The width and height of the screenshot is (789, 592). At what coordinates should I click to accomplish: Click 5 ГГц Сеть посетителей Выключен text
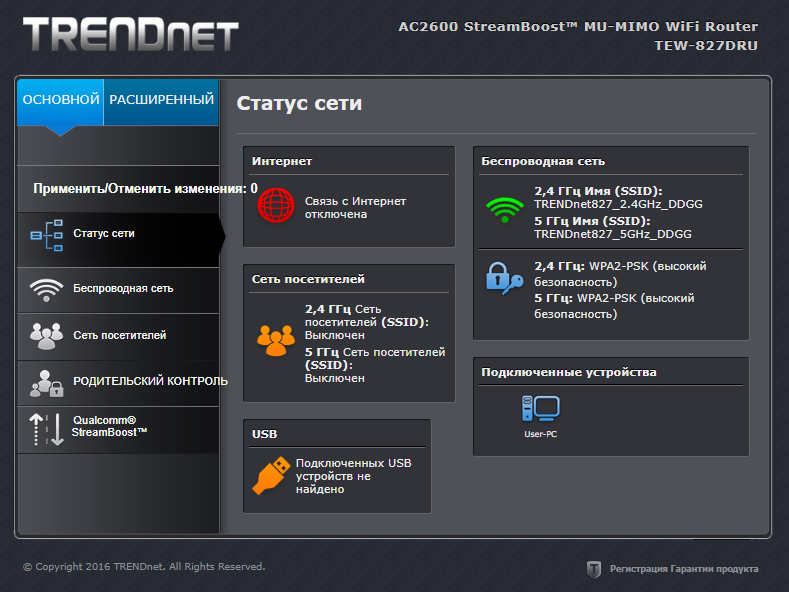(x=375, y=365)
